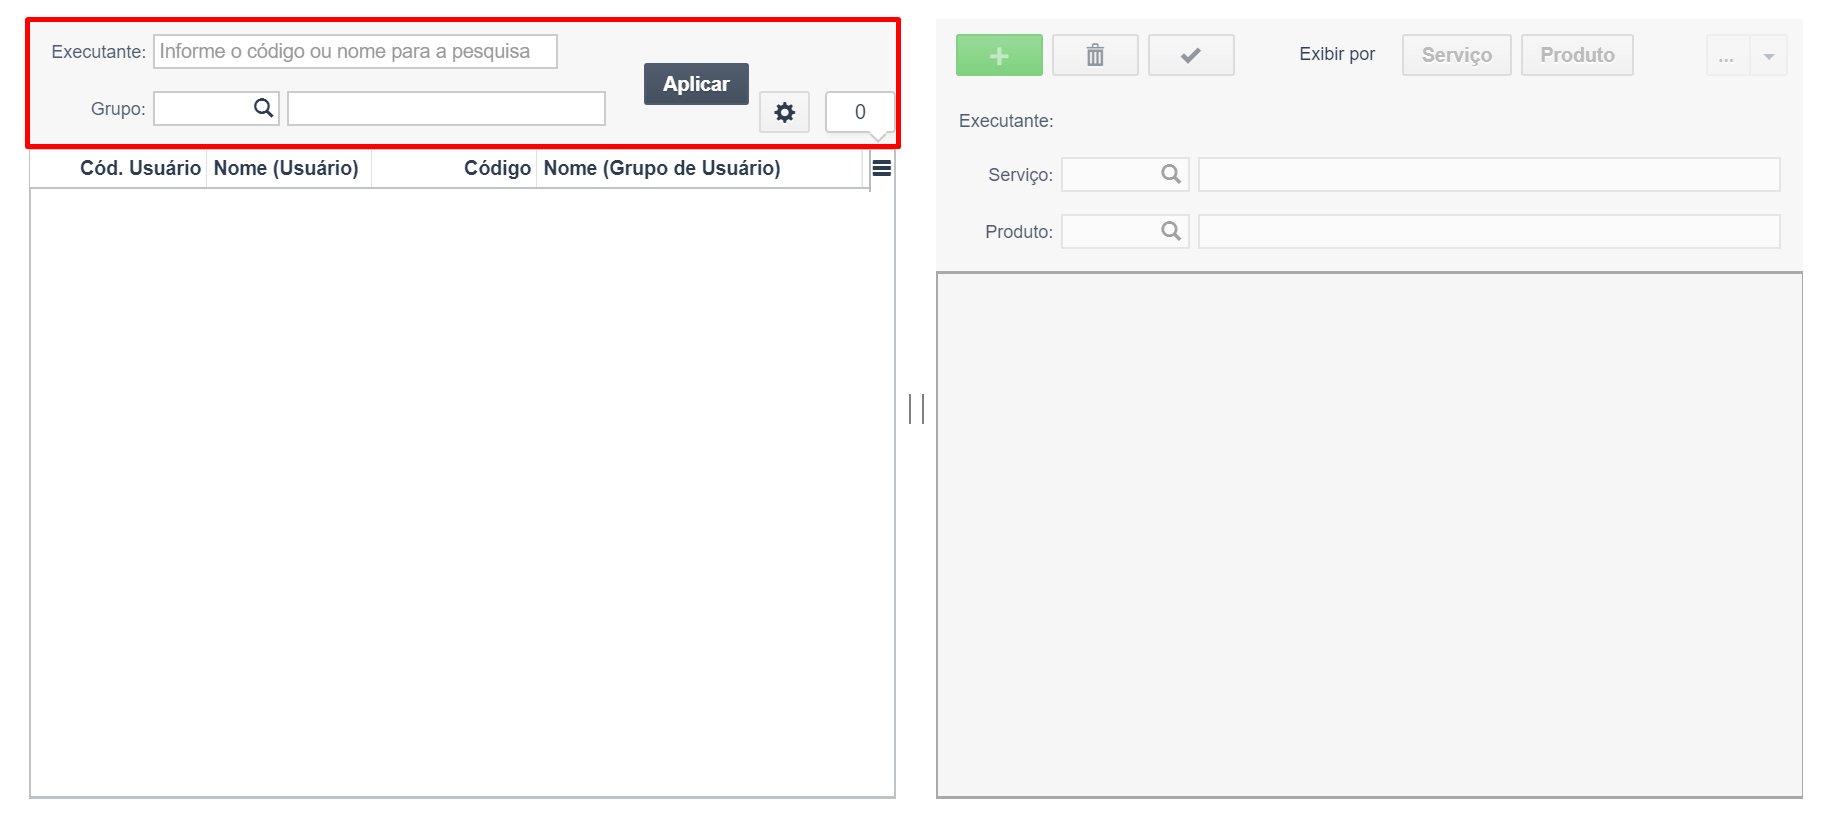1832x813 pixels.
Task: Click the filter counter showing 0
Action: coord(860,112)
